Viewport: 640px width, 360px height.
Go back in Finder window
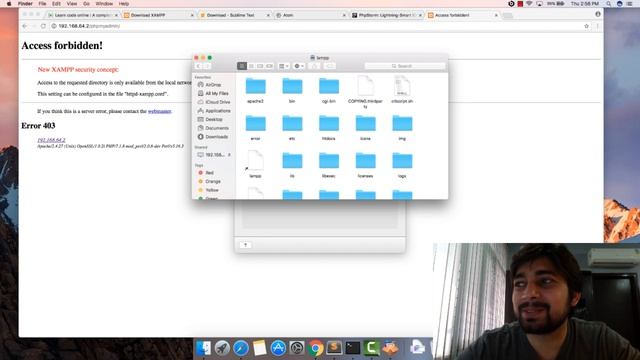pos(198,66)
